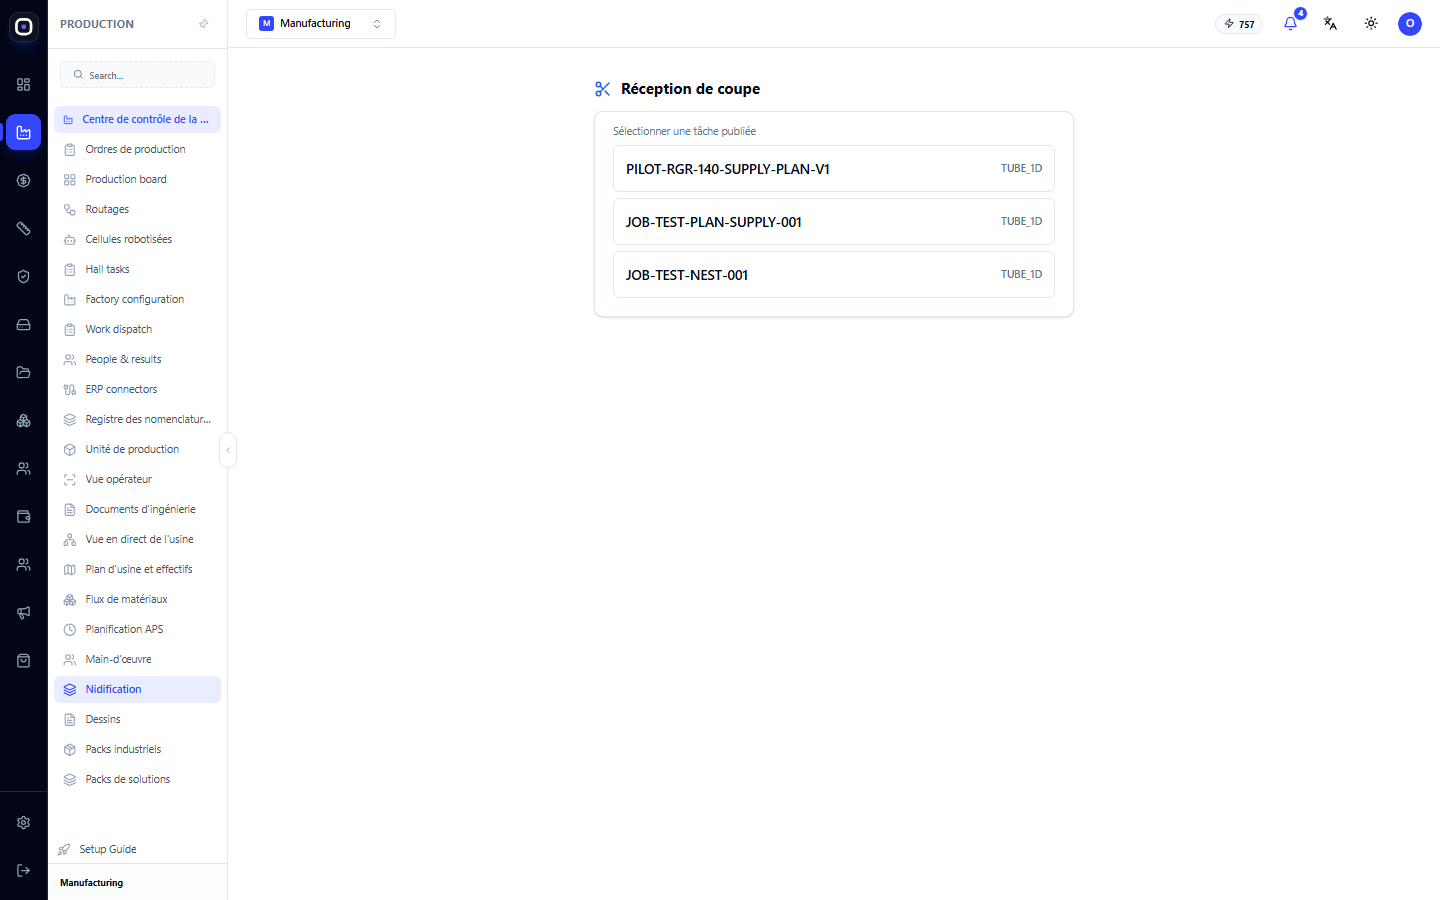
Task: Collapse the sidebar with the chevron handle
Action: (228, 450)
